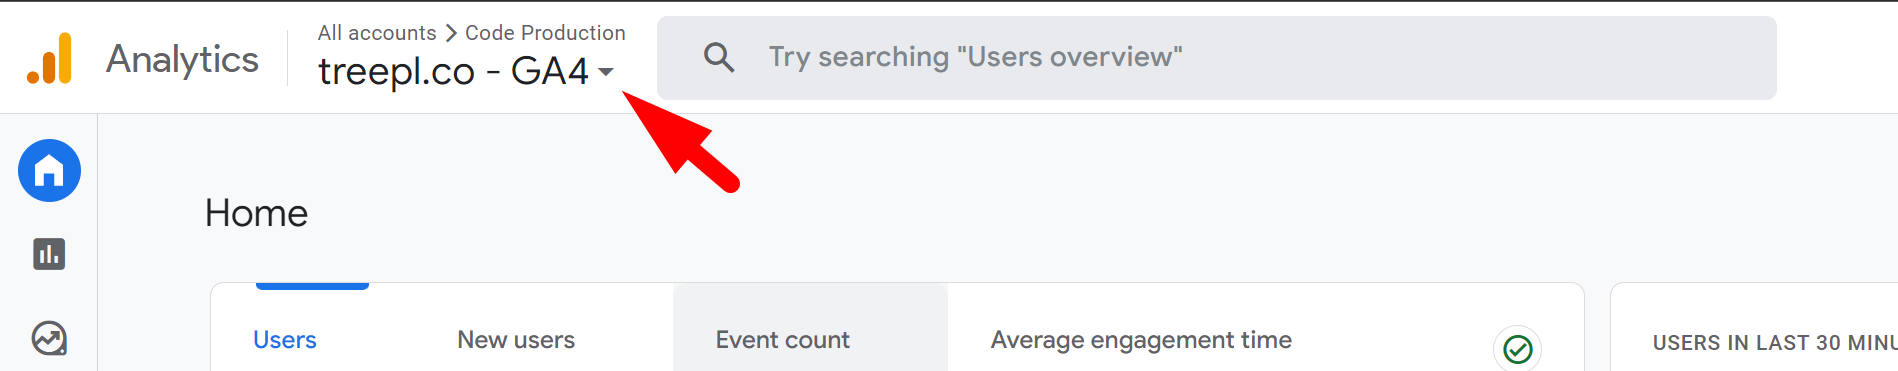The width and height of the screenshot is (1898, 371).
Task: Select the Users metric tab
Action: pyautogui.click(x=285, y=340)
